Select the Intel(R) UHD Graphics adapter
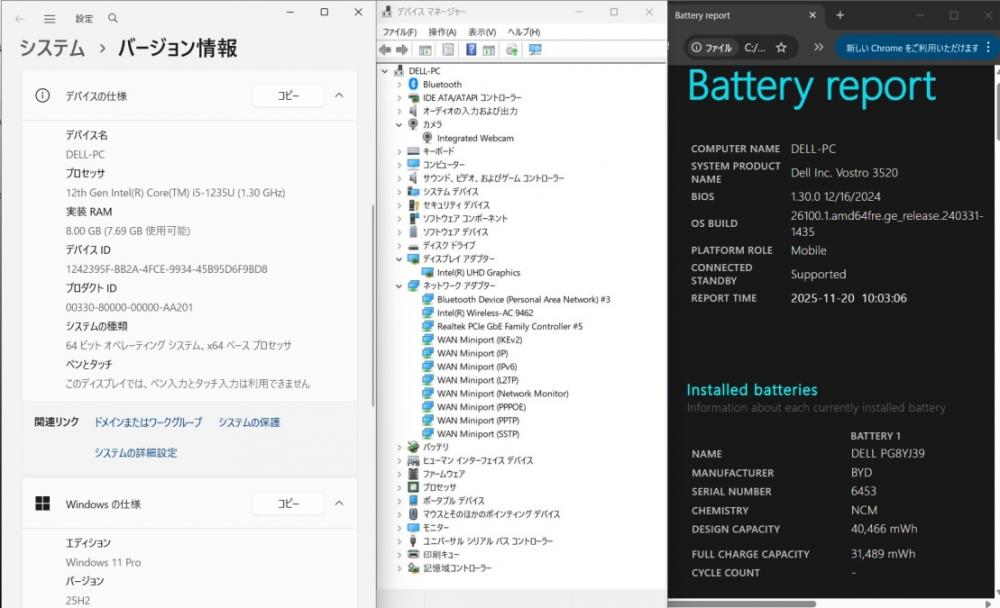This screenshot has height=608, width=1000. (478, 272)
